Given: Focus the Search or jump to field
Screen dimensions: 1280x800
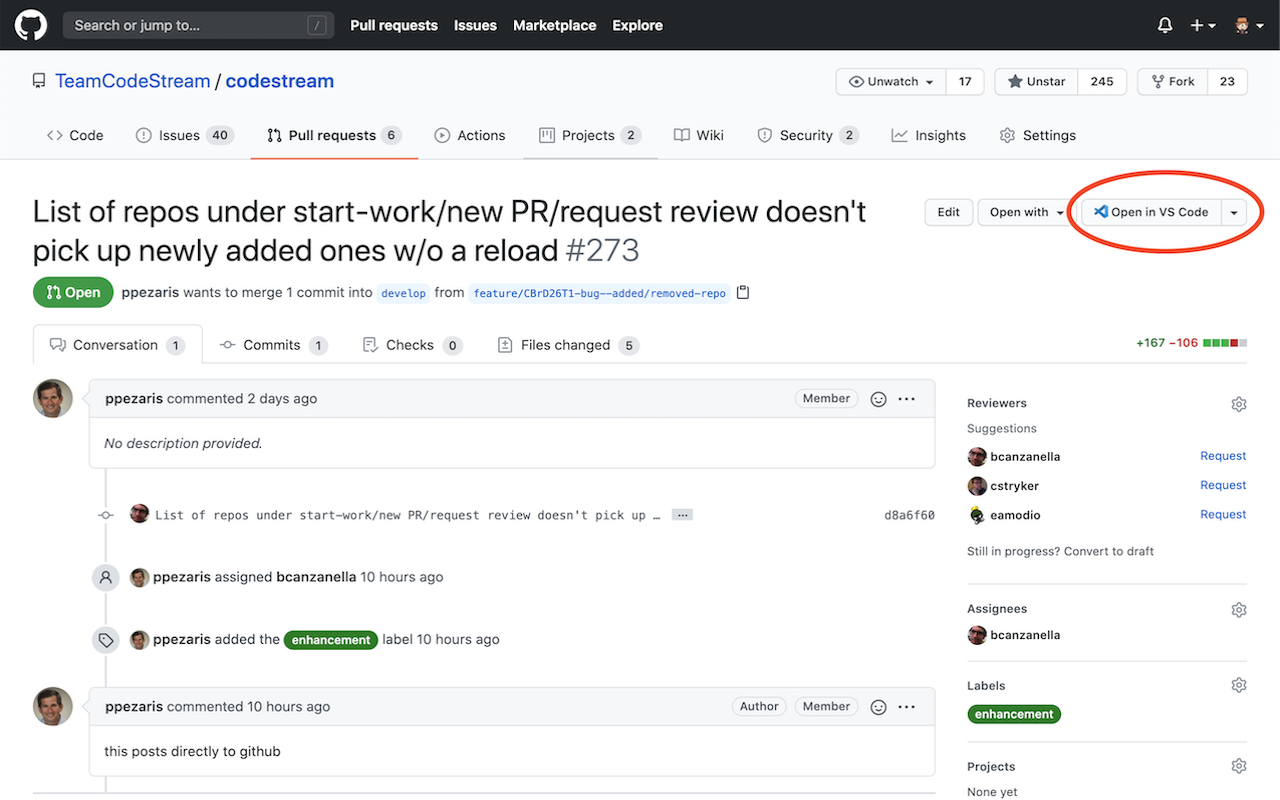Looking at the screenshot, I should [196, 25].
